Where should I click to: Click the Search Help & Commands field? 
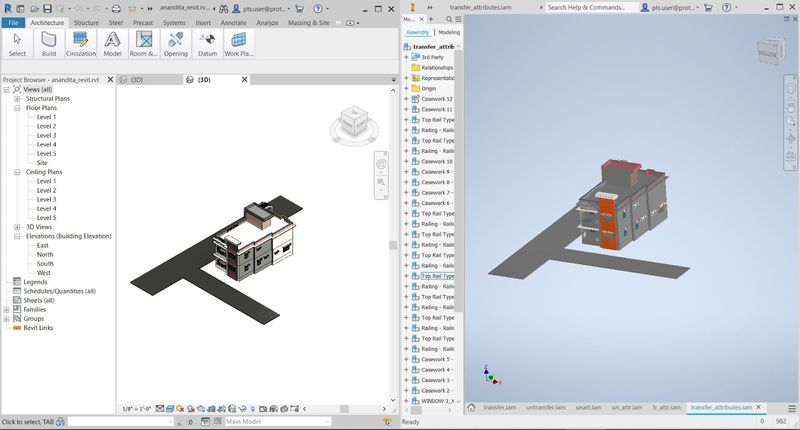(591, 8)
